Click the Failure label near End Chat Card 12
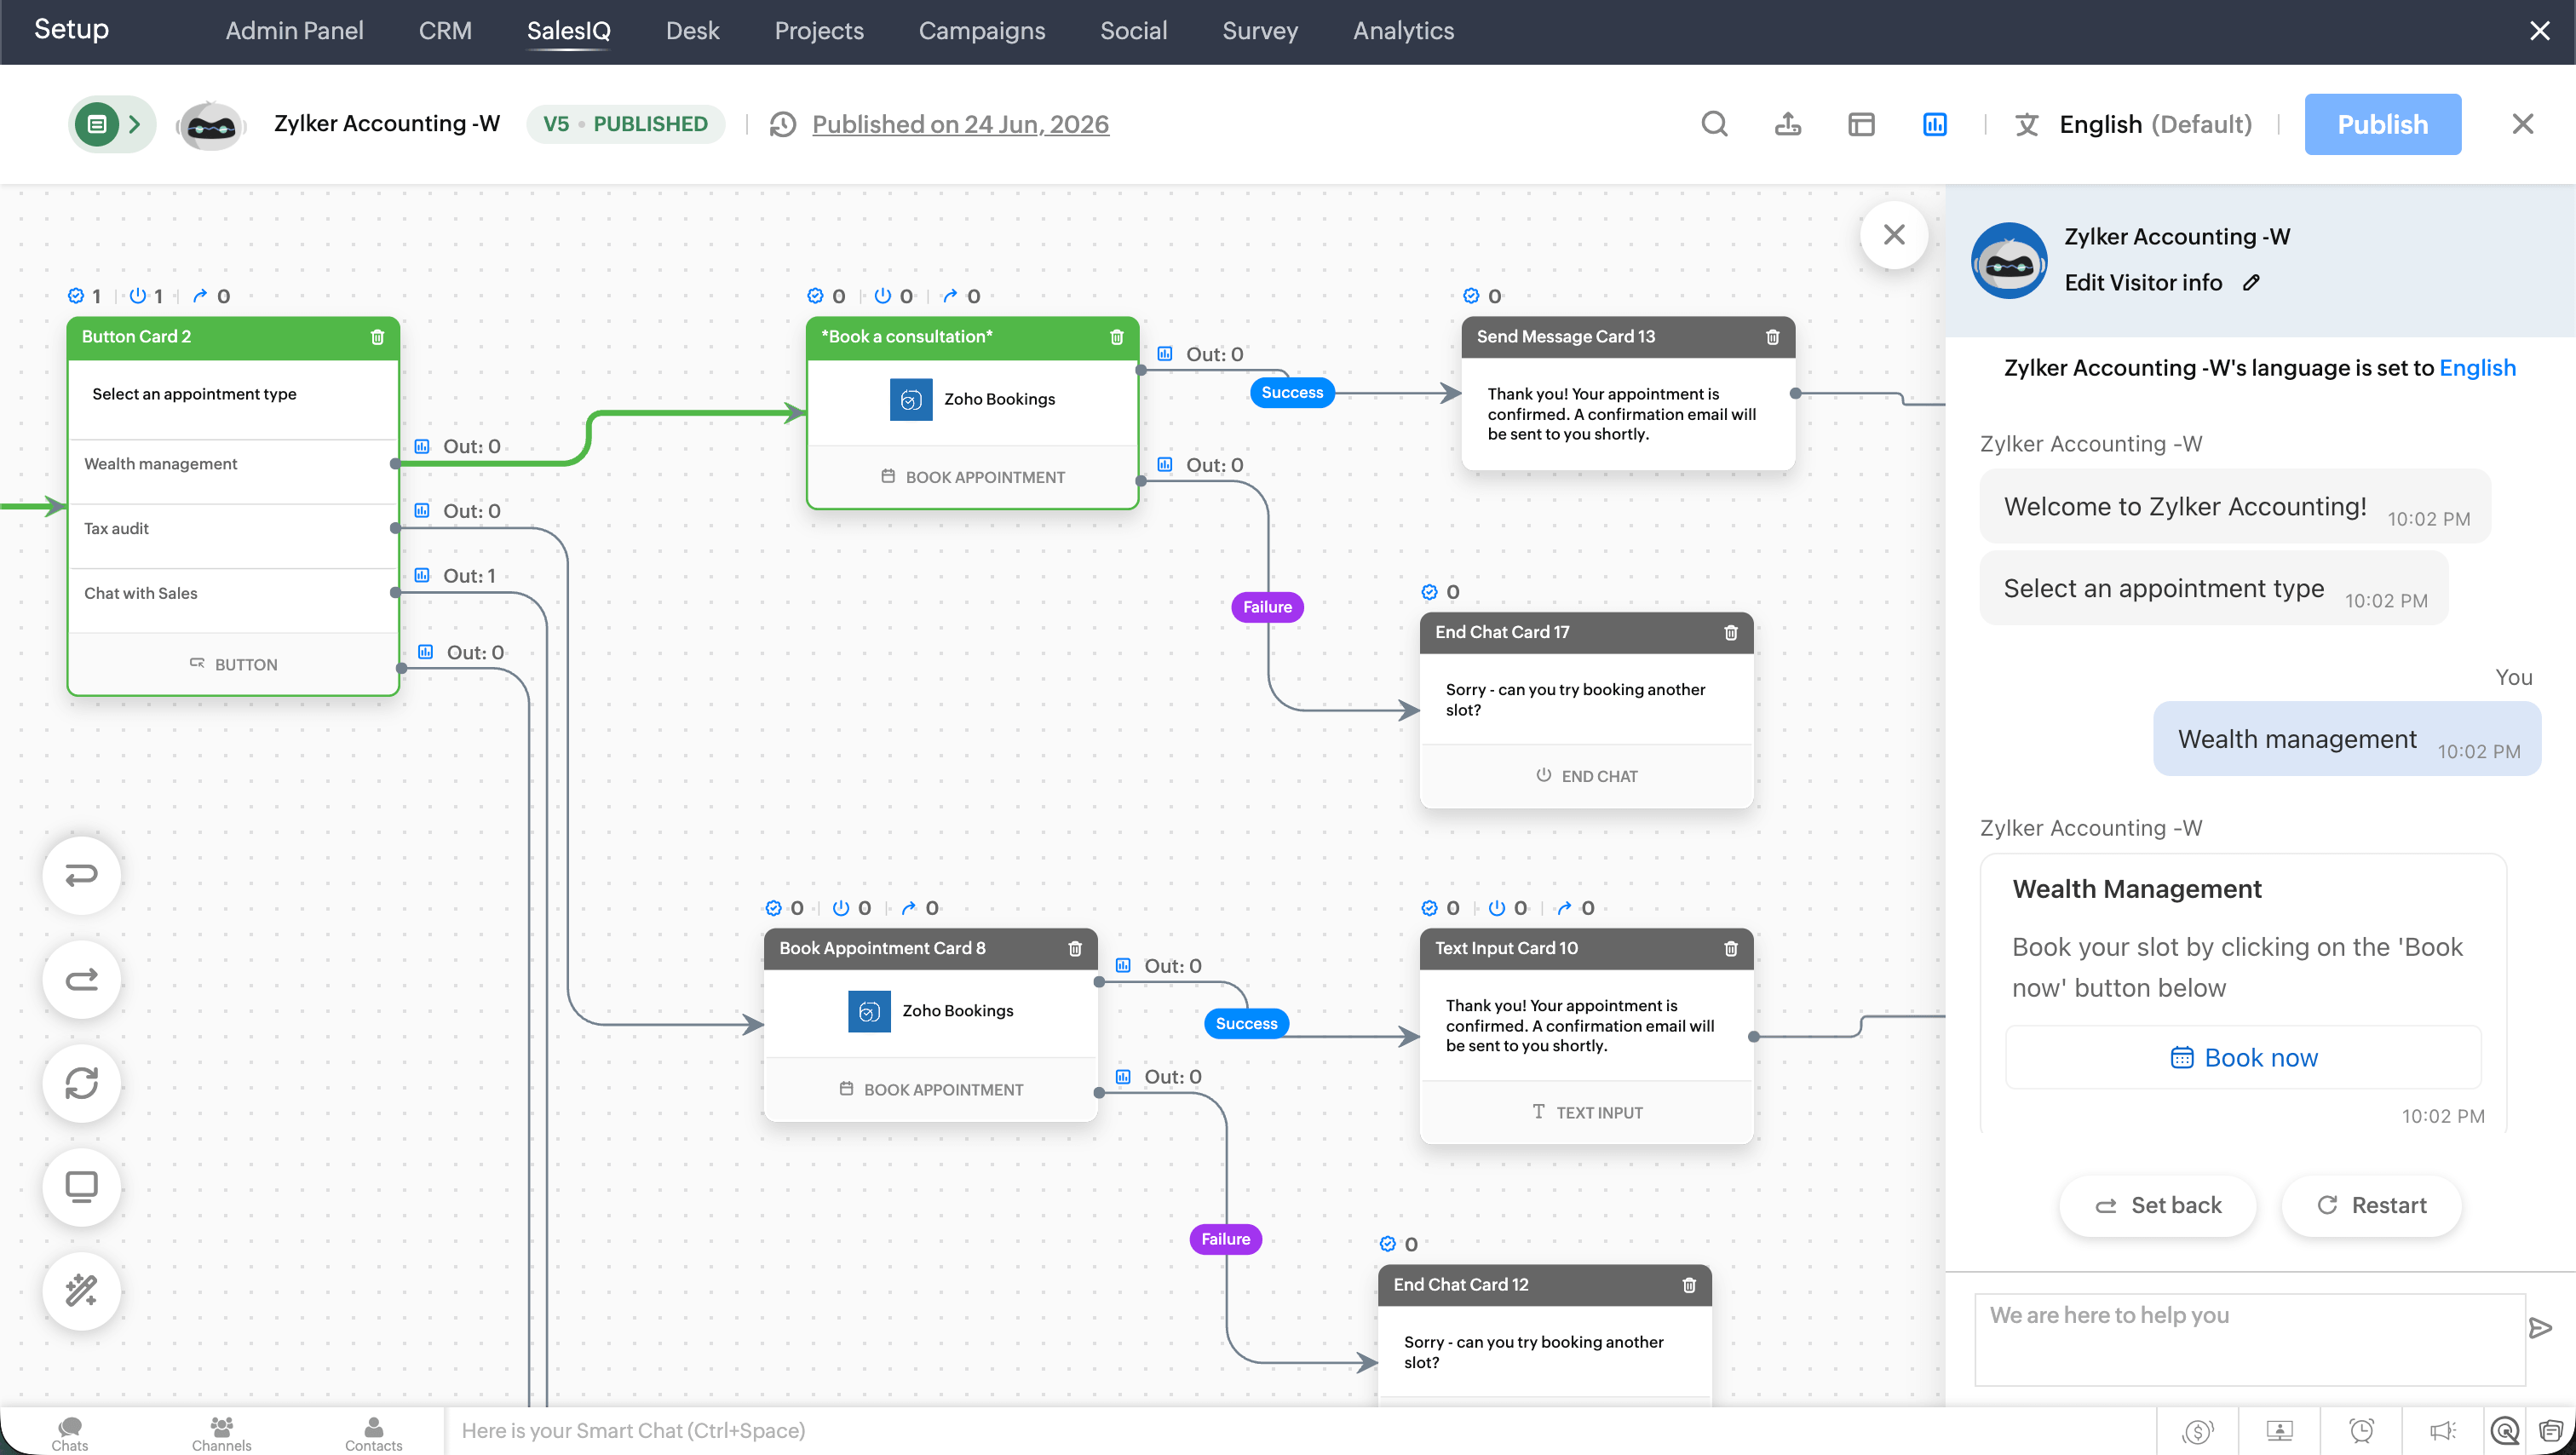 coord(1224,1239)
